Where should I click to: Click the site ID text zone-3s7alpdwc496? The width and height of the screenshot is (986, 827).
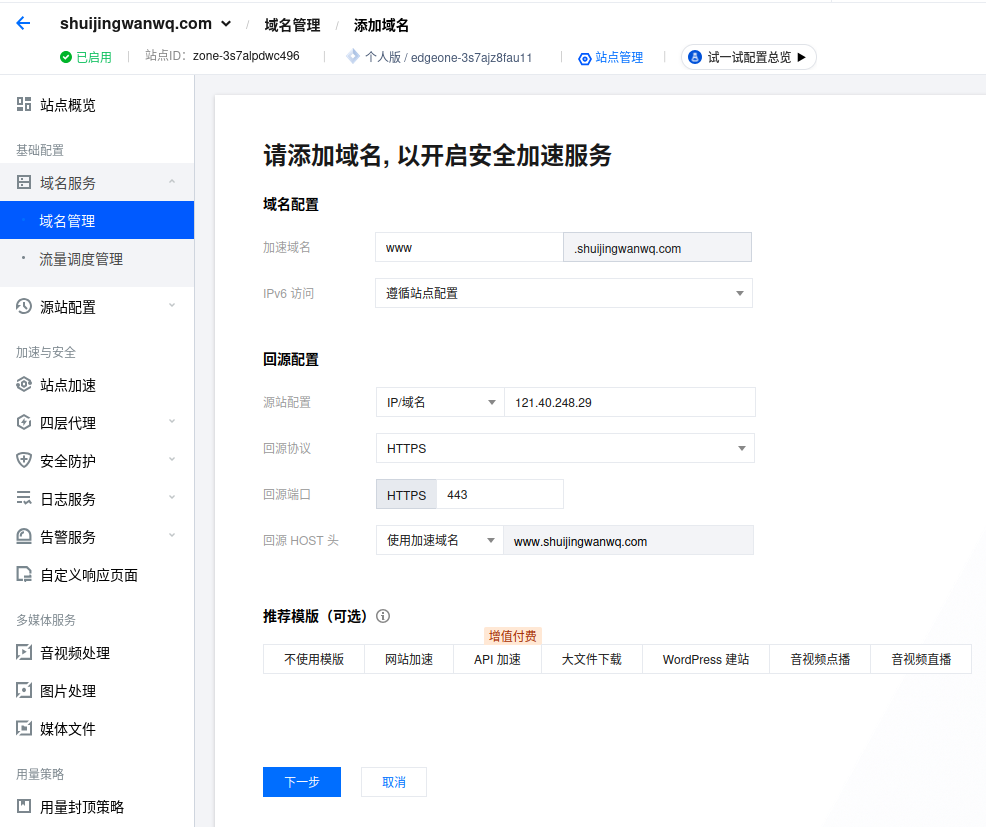tap(246, 56)
